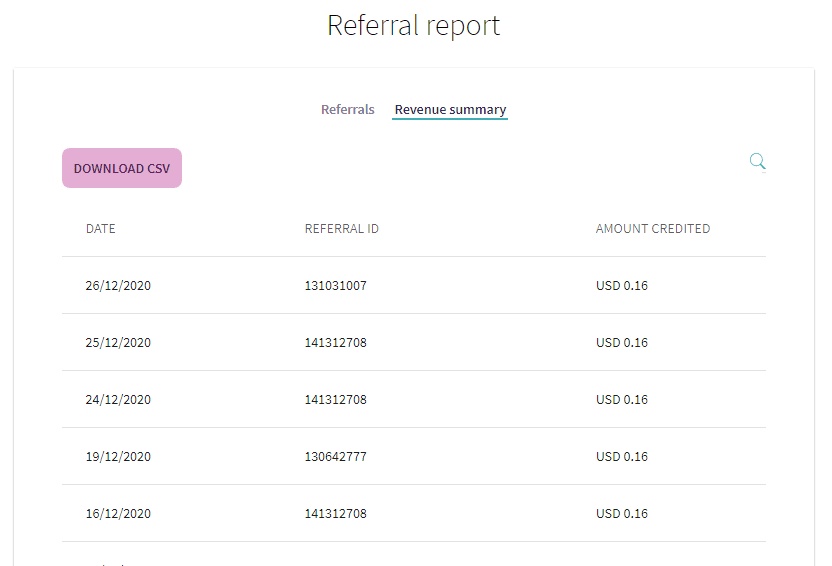Image resolution: width=832 pixels, height=566 pixels.
Task: Click the DATE column header
Action: [x=101, y=229]
